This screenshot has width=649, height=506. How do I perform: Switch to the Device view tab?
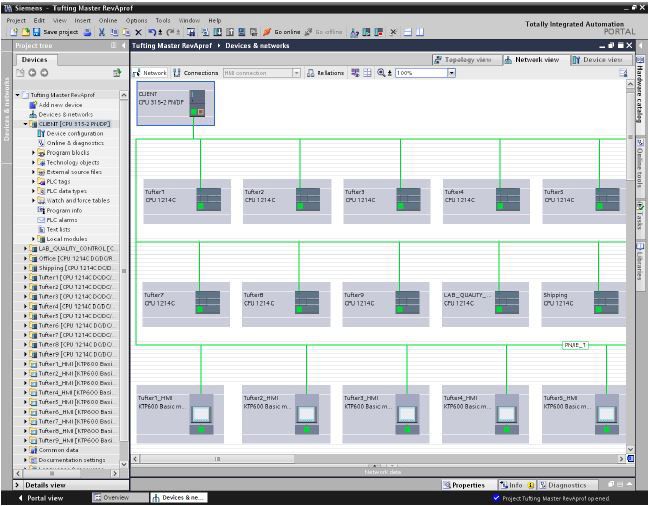point(601,60)
